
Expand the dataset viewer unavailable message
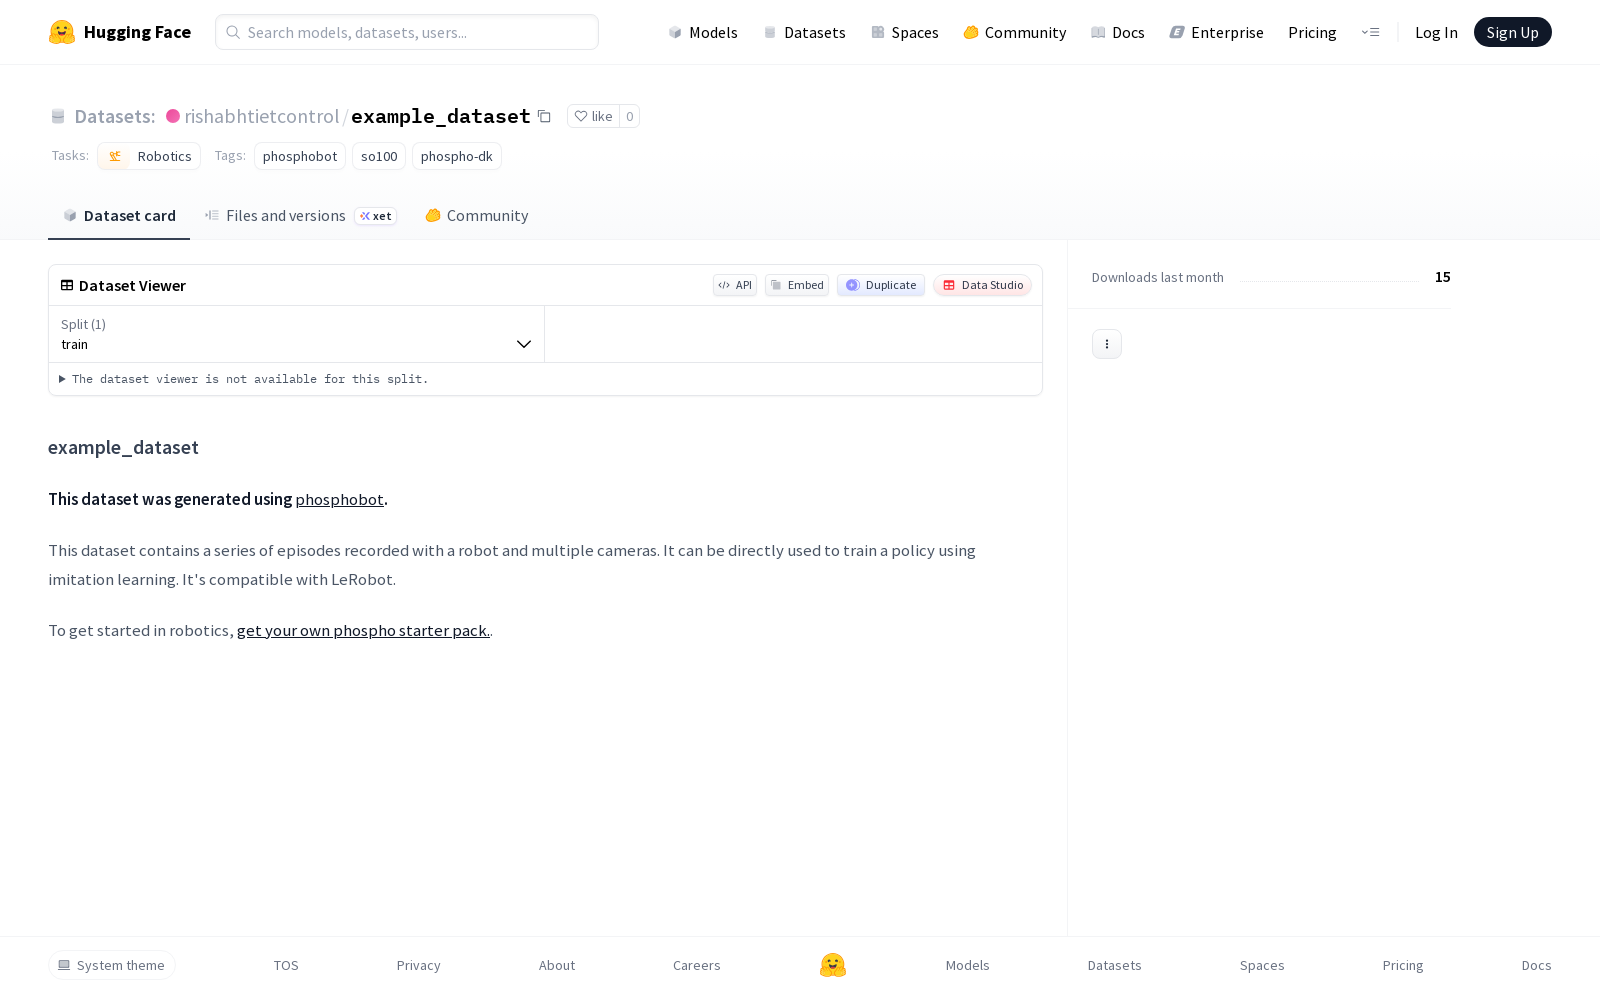tap(244, 379)
